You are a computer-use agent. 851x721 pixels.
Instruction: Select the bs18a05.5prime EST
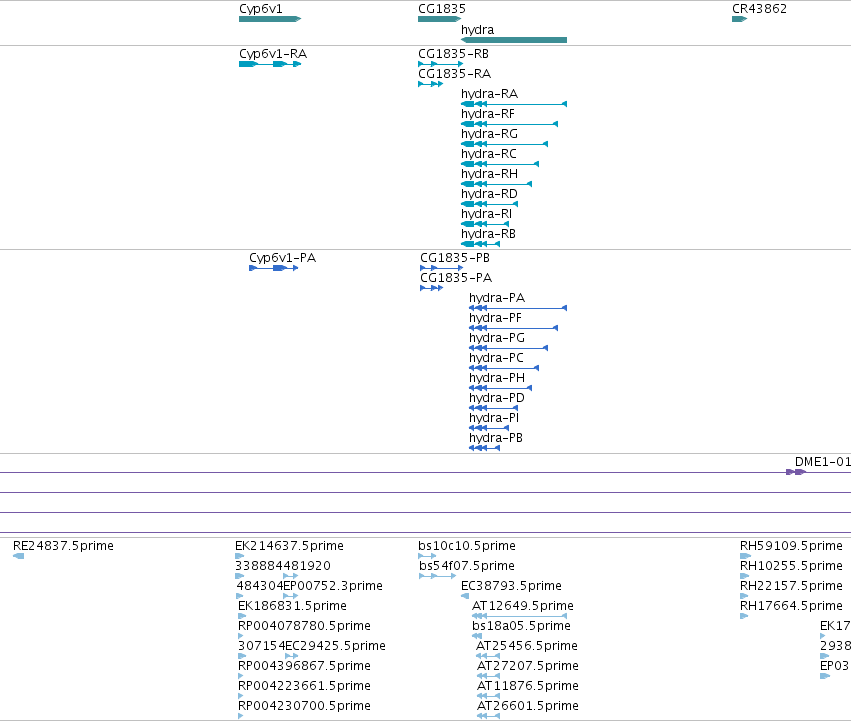(x=477, y=636)
